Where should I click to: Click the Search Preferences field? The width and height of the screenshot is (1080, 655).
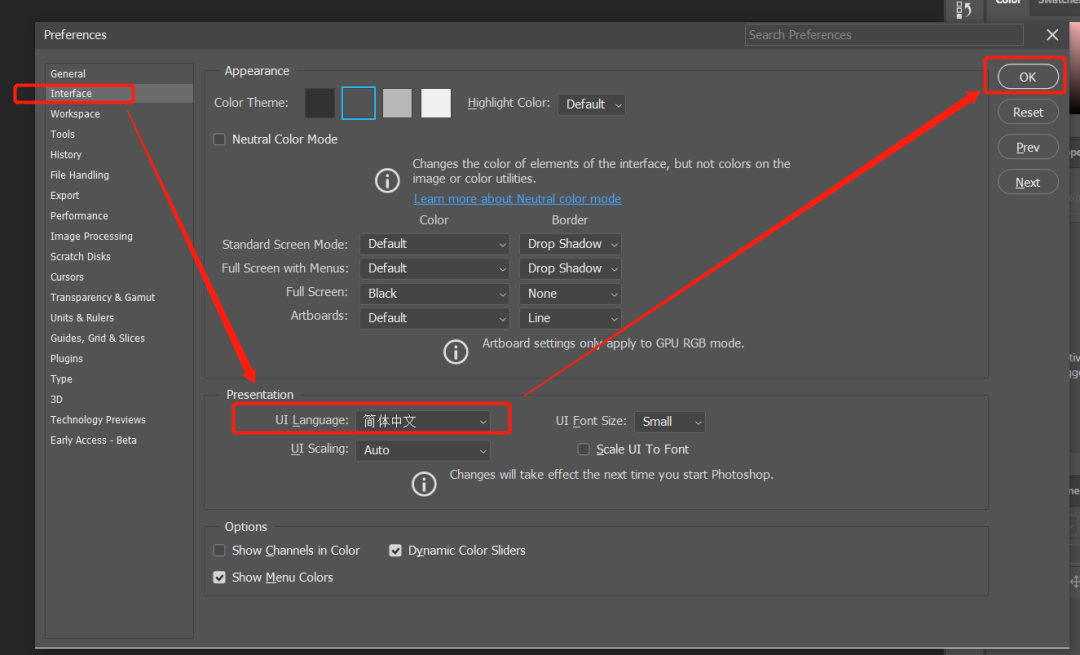click(x=884, y=35)
